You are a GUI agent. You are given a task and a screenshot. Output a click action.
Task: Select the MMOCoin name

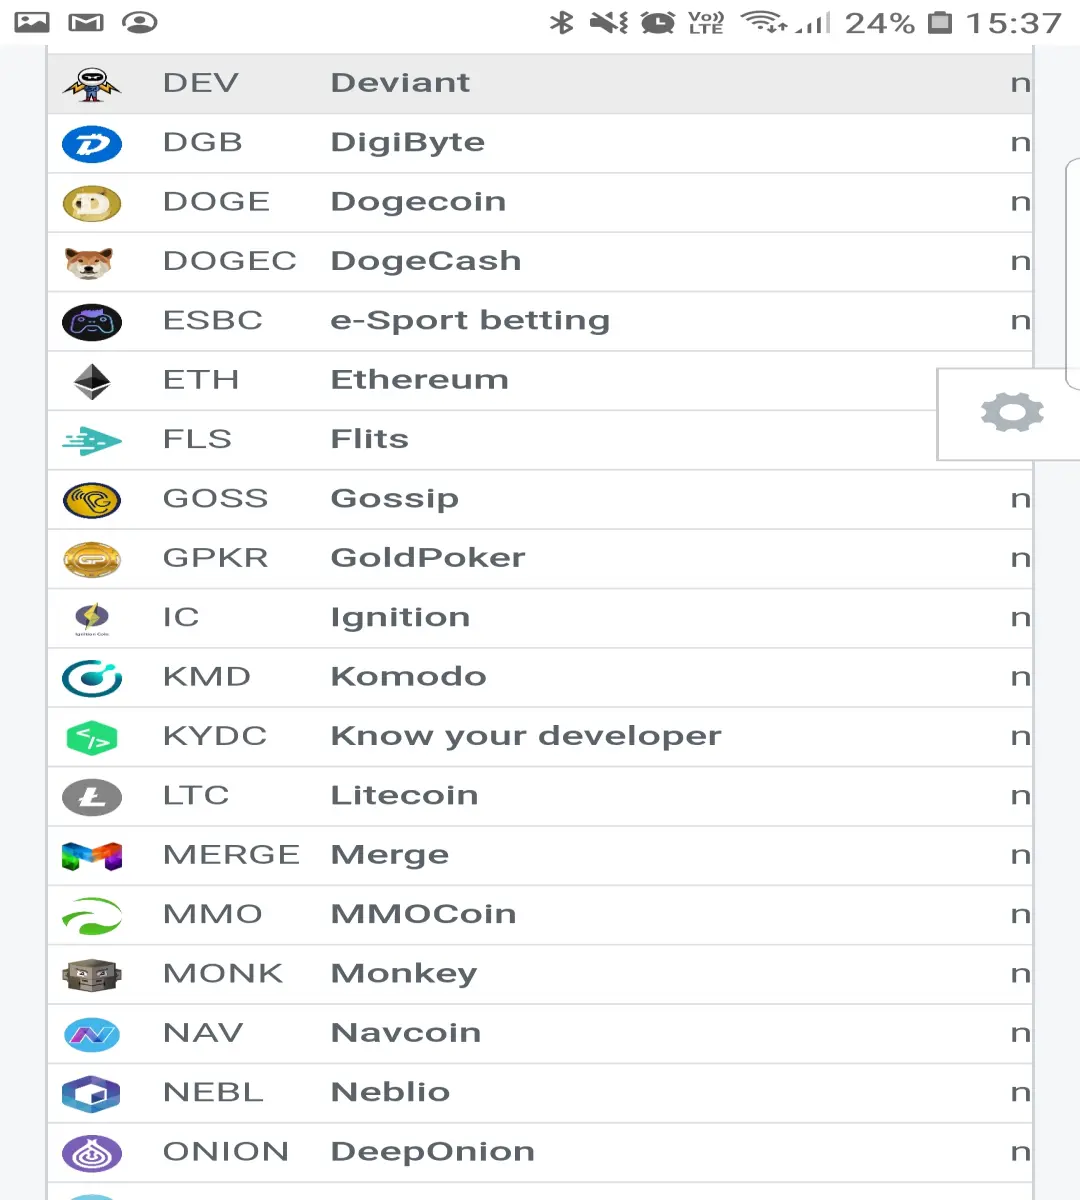pos(424,914)
